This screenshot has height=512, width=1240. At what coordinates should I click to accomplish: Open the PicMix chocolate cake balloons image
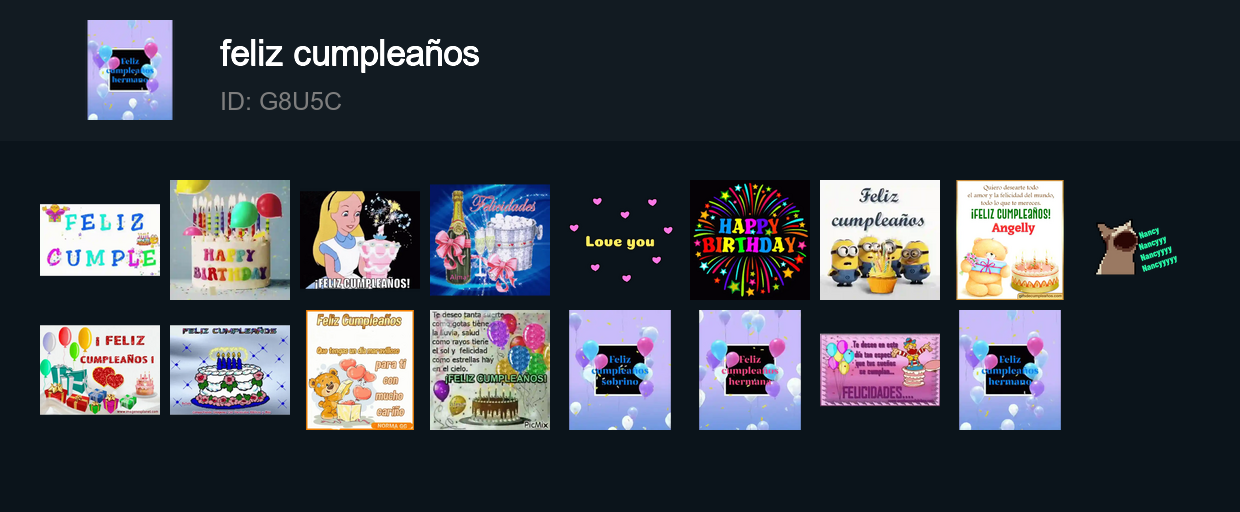490,370
